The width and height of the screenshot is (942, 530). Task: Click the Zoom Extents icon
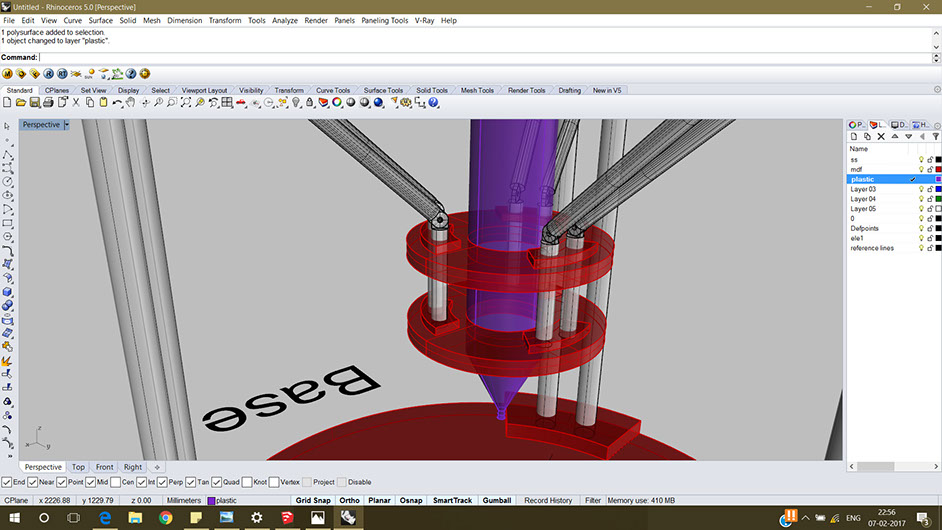point(186,103)
